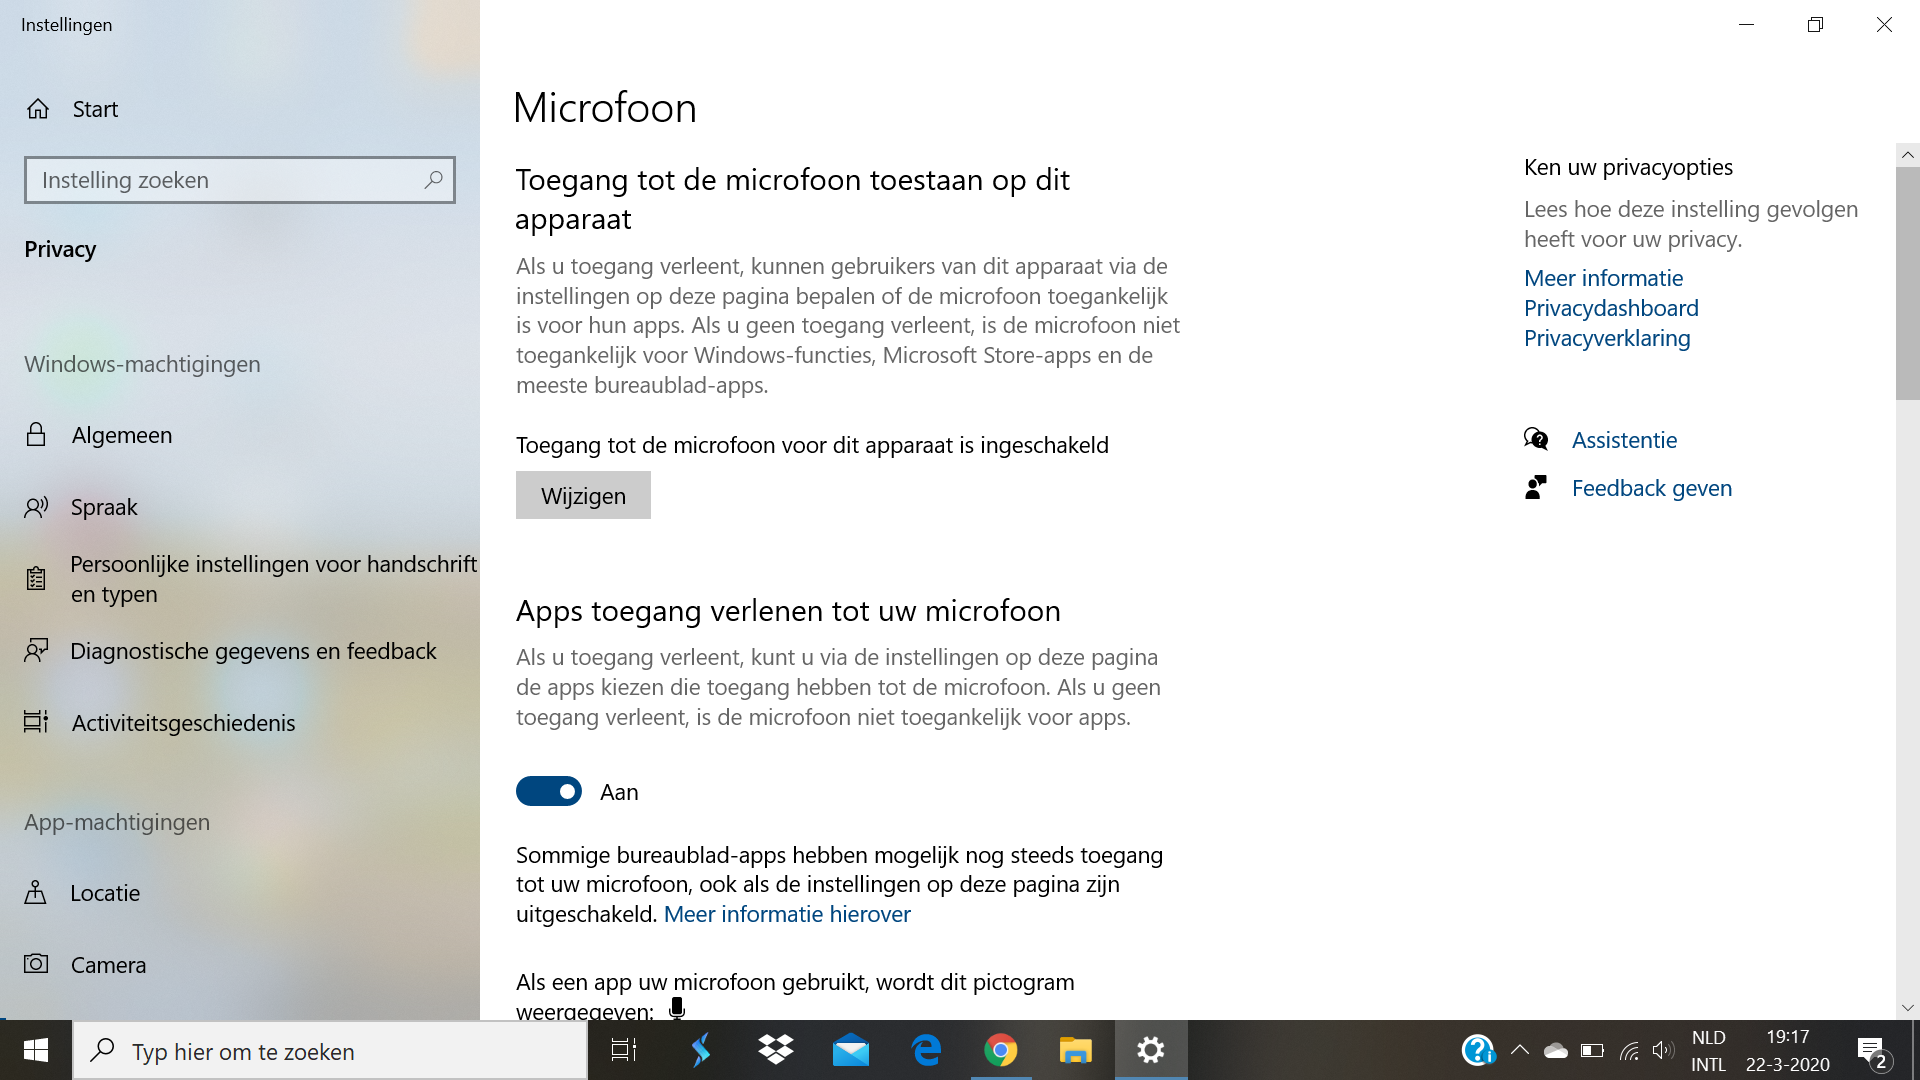1920x1080 pixels.
Task: Show hidden tray icons chevron
Action: 1519,1050
